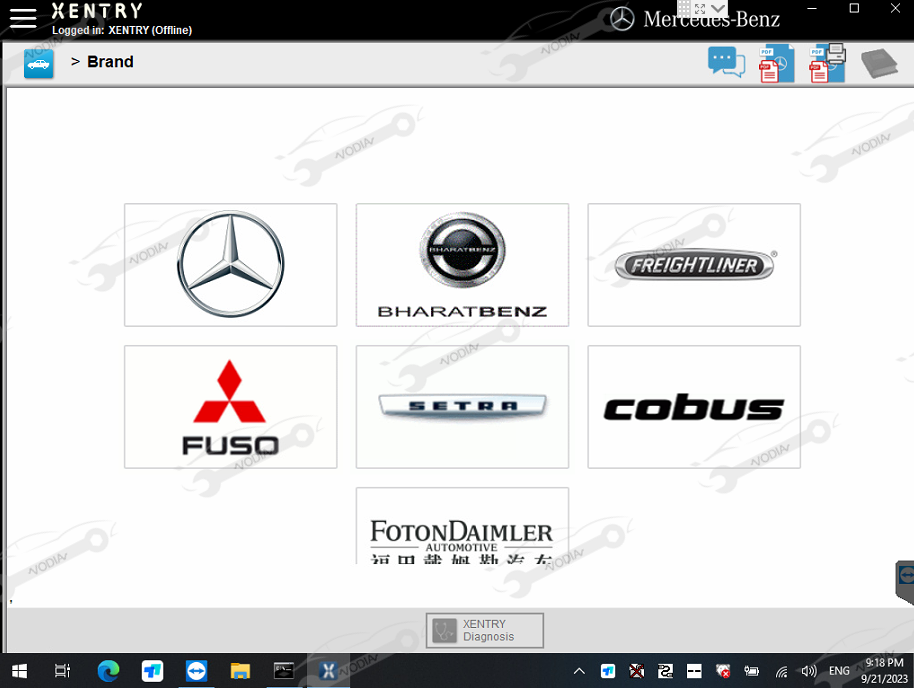
Task: Select the Setra brand tile
Action: (x=462, y=407)
